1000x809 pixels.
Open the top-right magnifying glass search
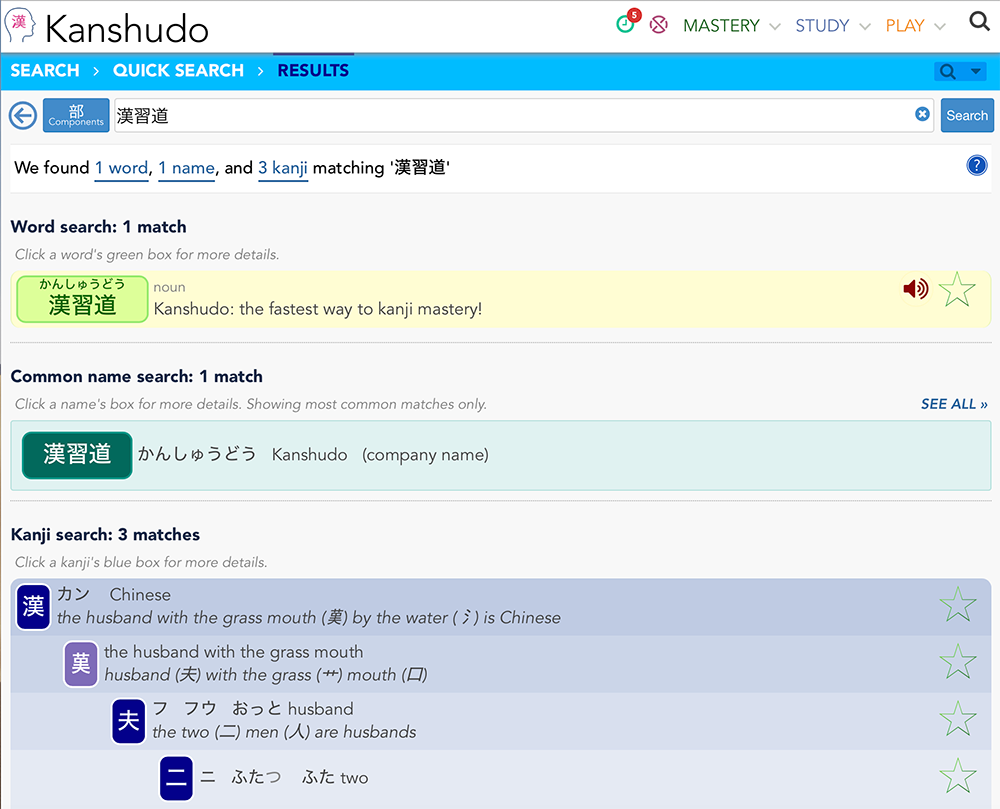(979, 22)
